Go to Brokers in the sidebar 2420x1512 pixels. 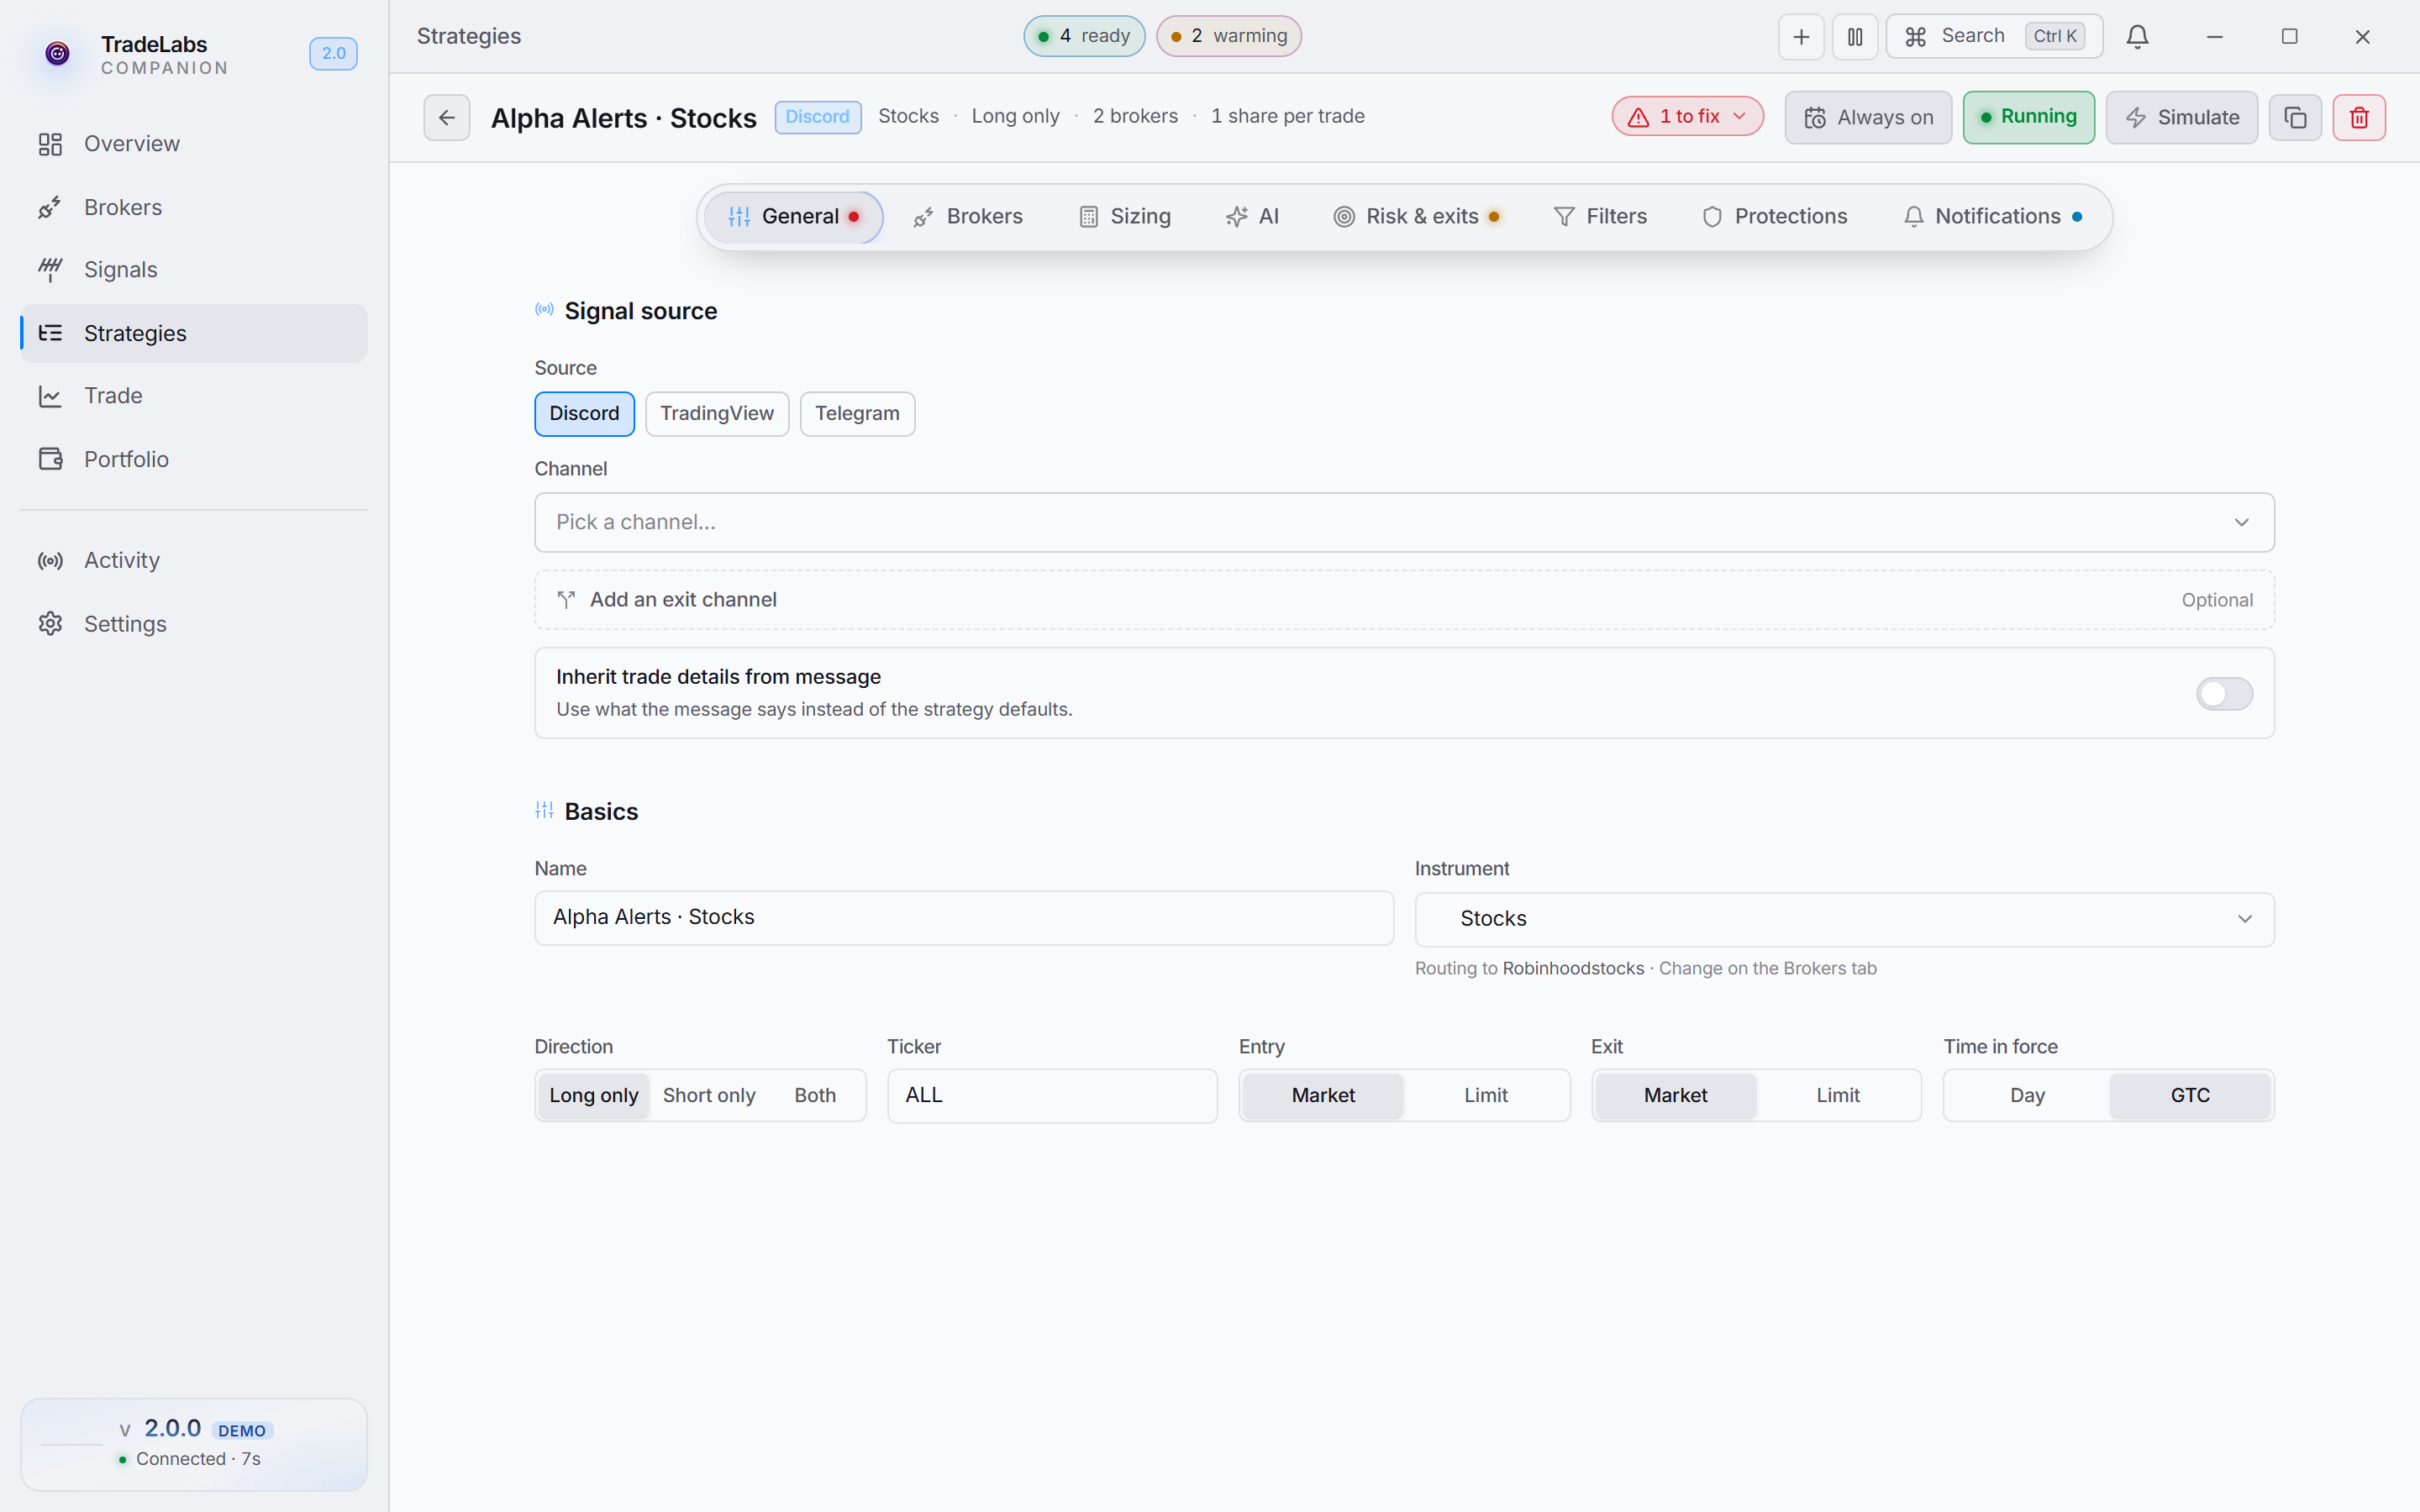194,207
